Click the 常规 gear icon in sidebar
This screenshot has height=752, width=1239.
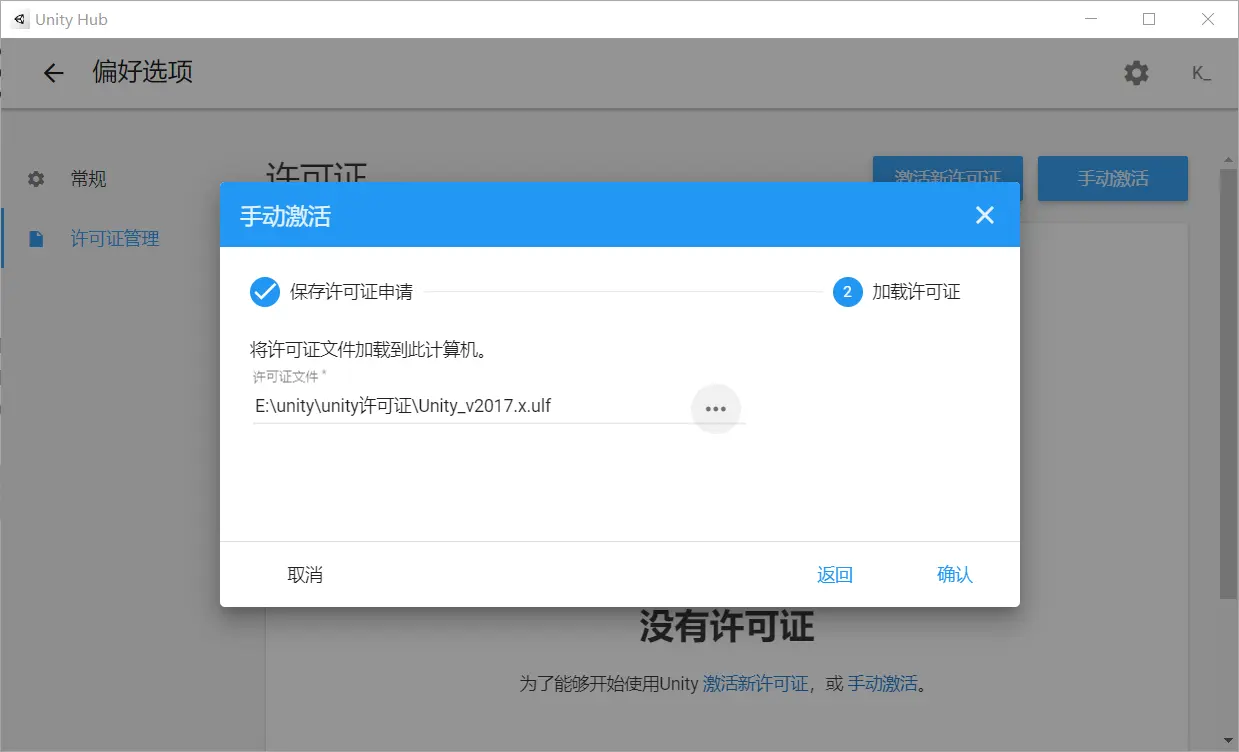click(36, 179)
